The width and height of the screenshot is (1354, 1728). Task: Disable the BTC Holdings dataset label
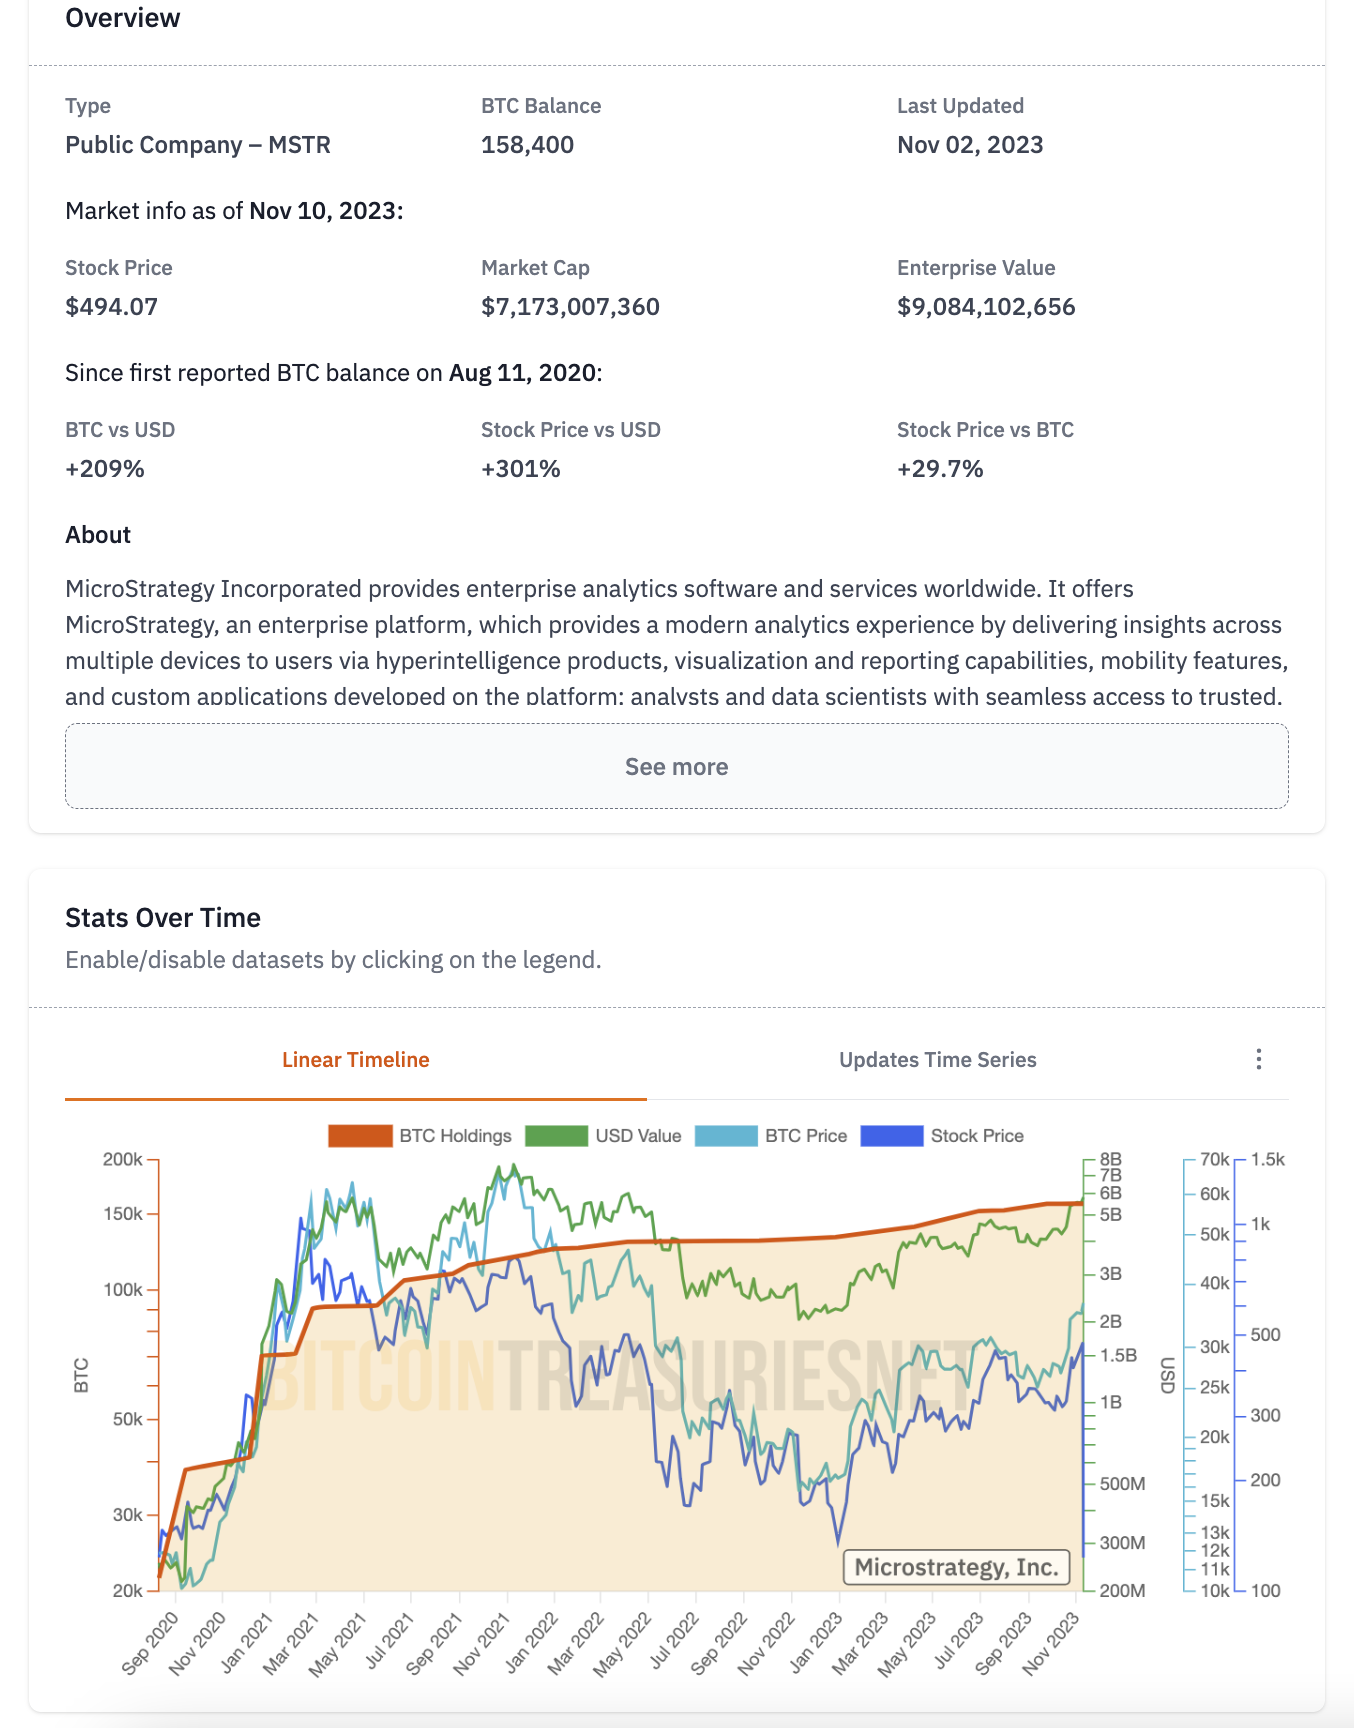[x=455, y=1136]
